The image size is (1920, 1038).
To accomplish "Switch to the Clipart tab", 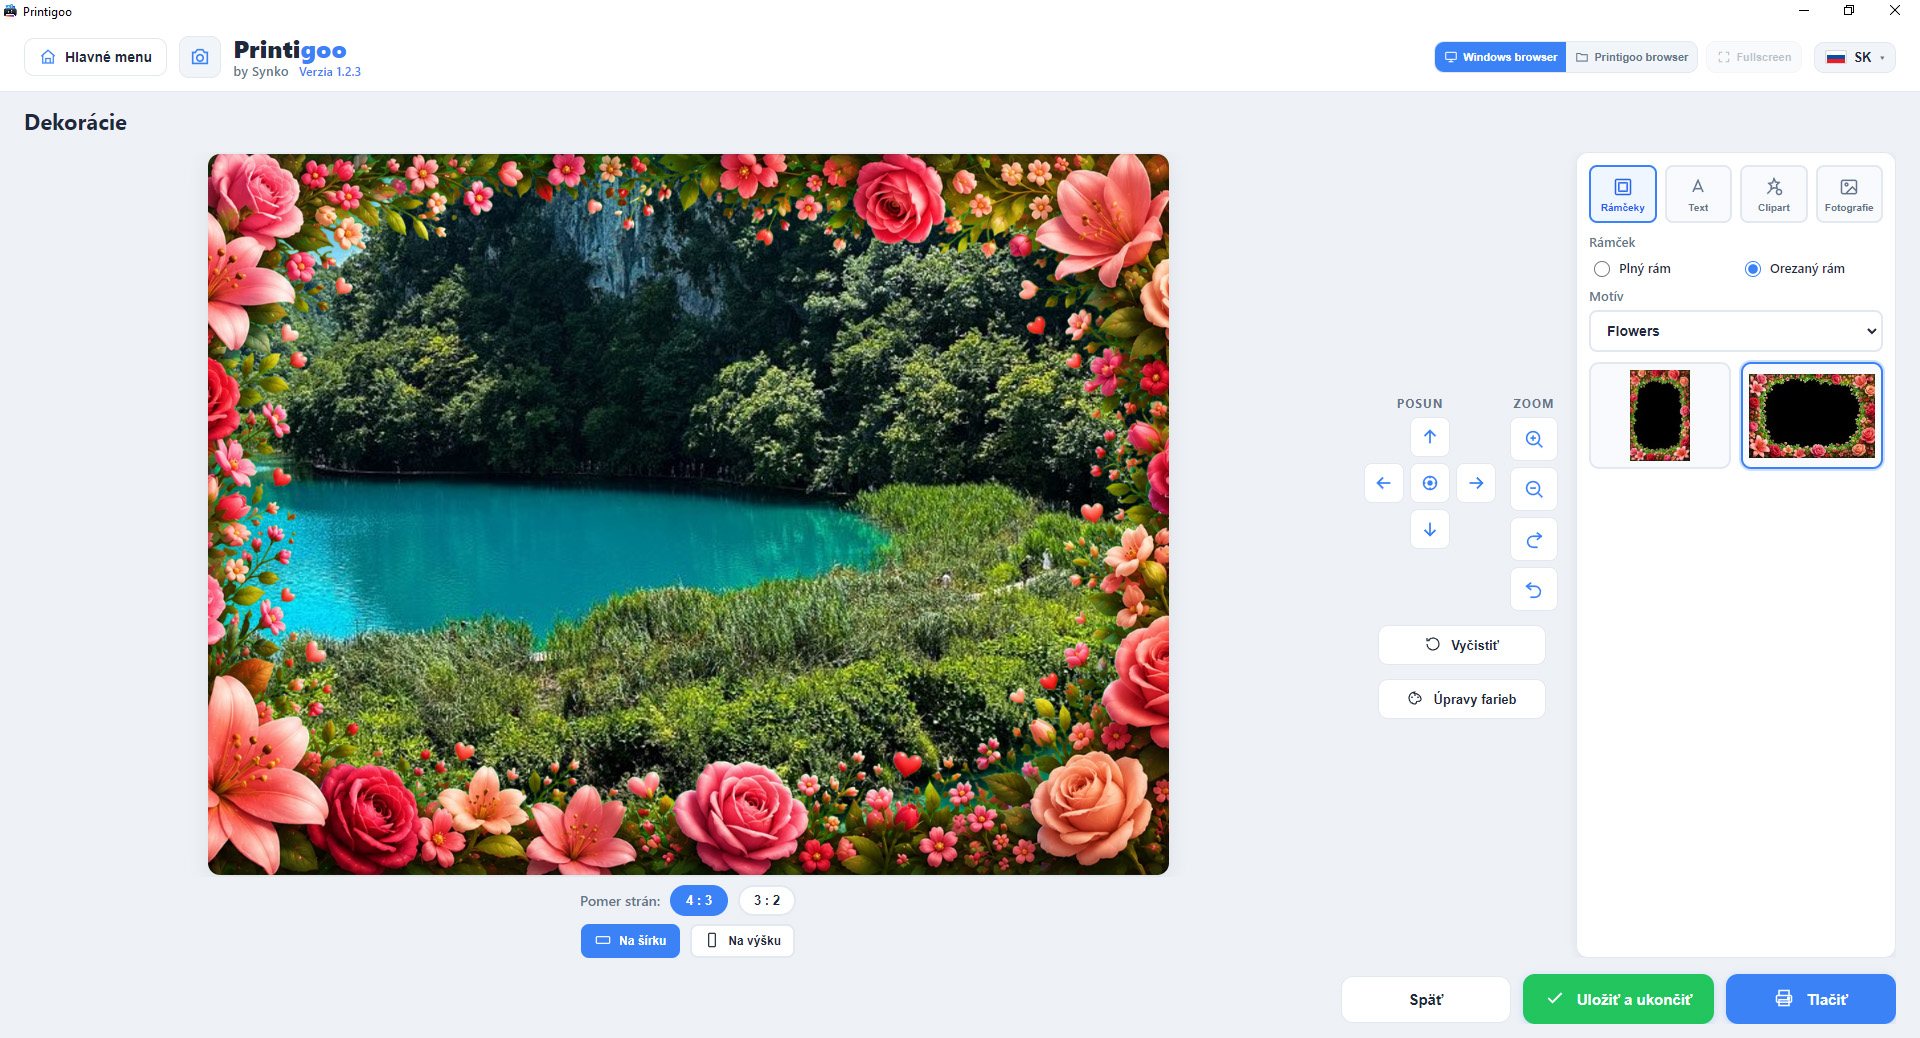I will pyautogui.click(x=1774, y=194).
